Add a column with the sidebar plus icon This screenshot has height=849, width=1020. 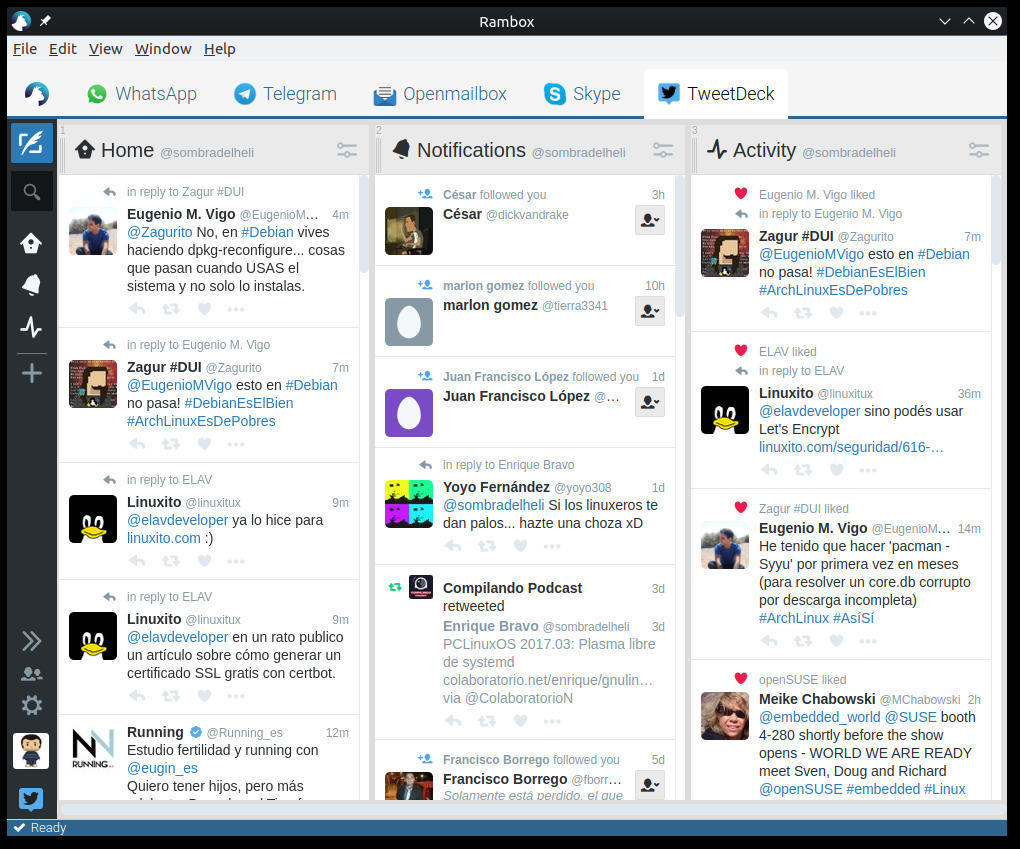click(31, 373)
